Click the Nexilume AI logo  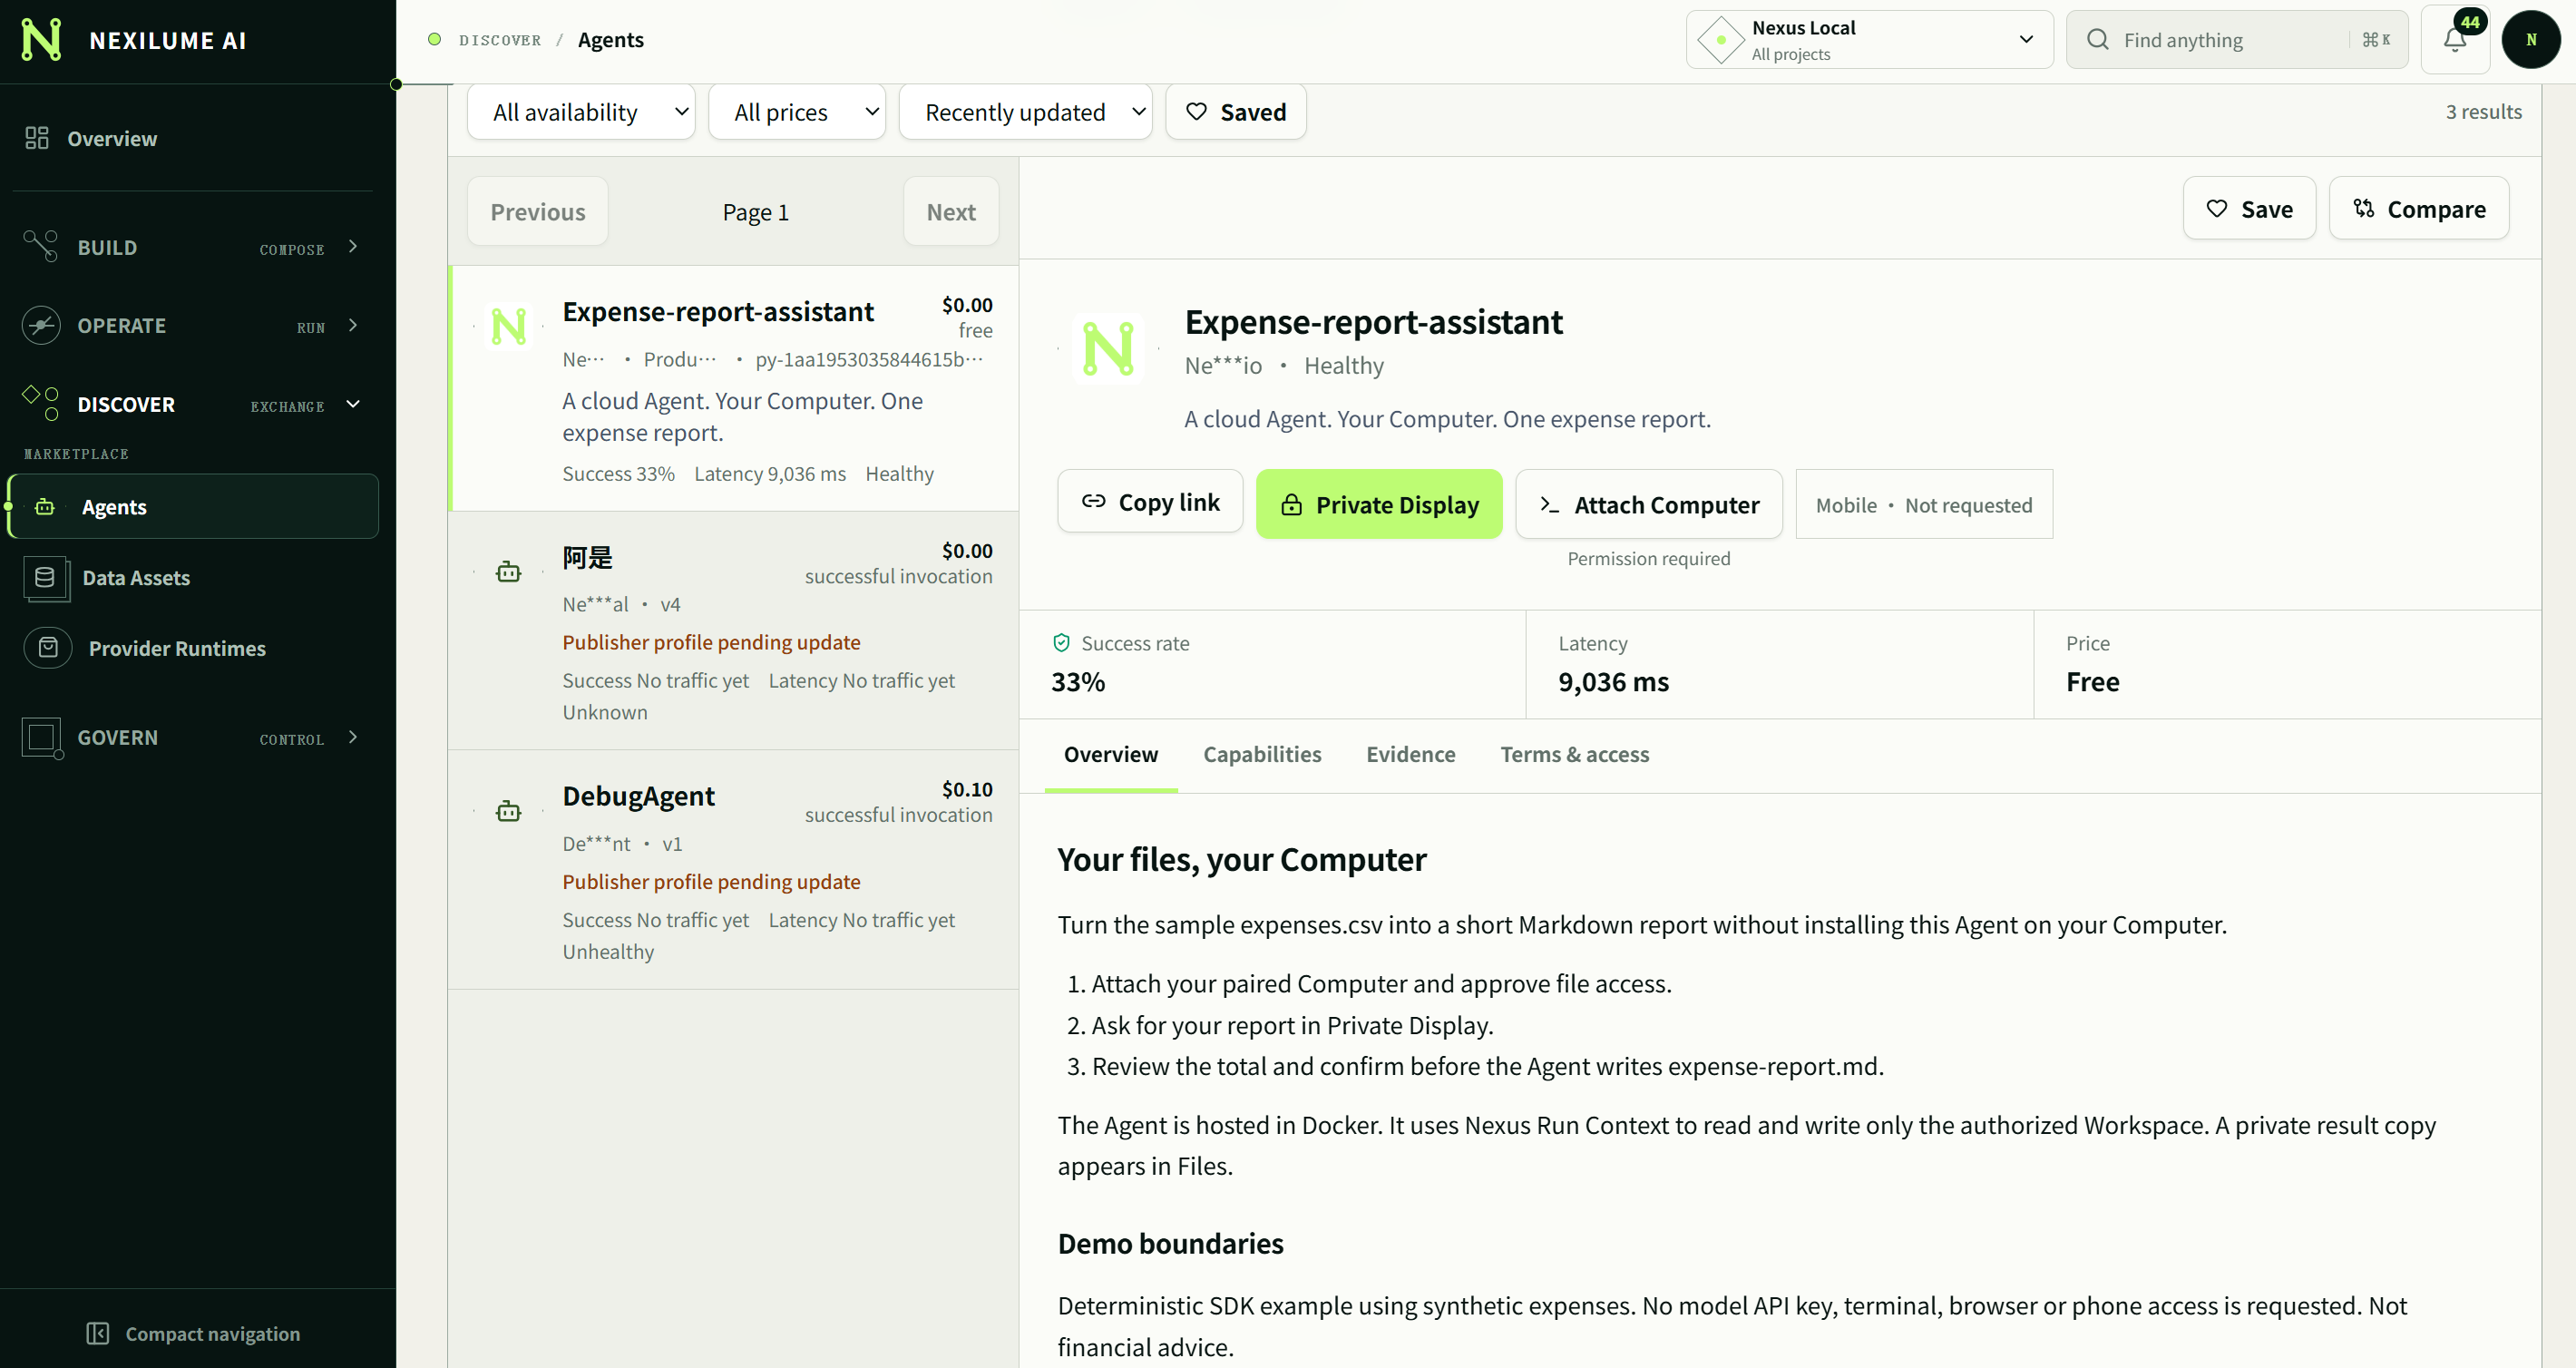41,40
